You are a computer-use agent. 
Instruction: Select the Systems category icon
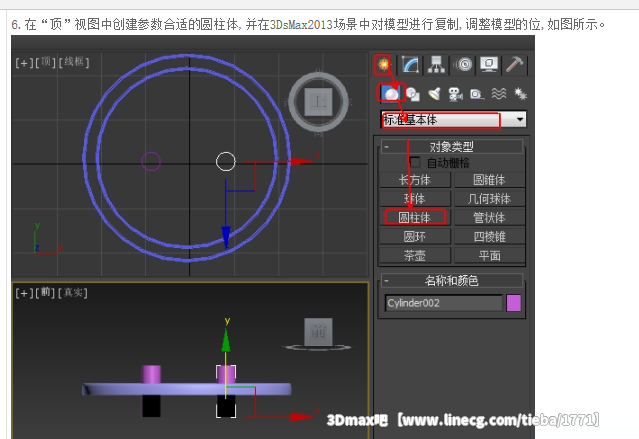[x=520, y=94]
